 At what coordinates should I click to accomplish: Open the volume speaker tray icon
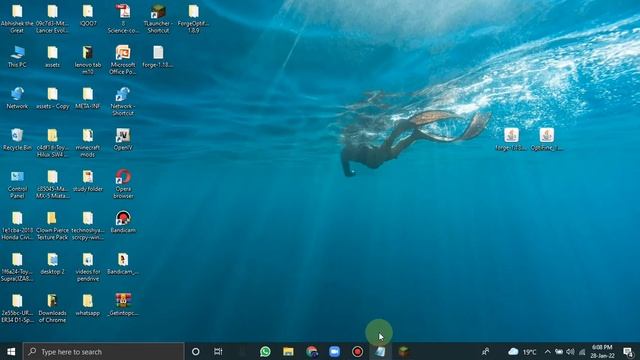(570, 351)
